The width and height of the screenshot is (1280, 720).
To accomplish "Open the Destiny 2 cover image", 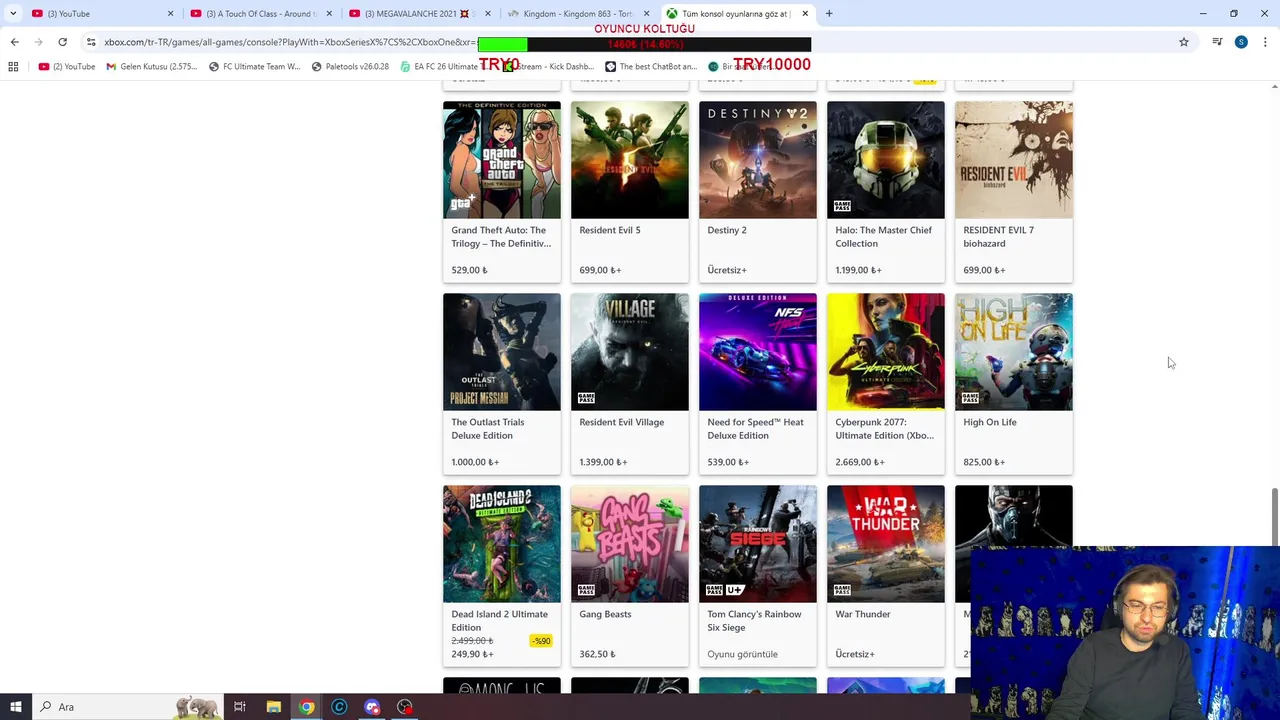I will tap(758, 160).
